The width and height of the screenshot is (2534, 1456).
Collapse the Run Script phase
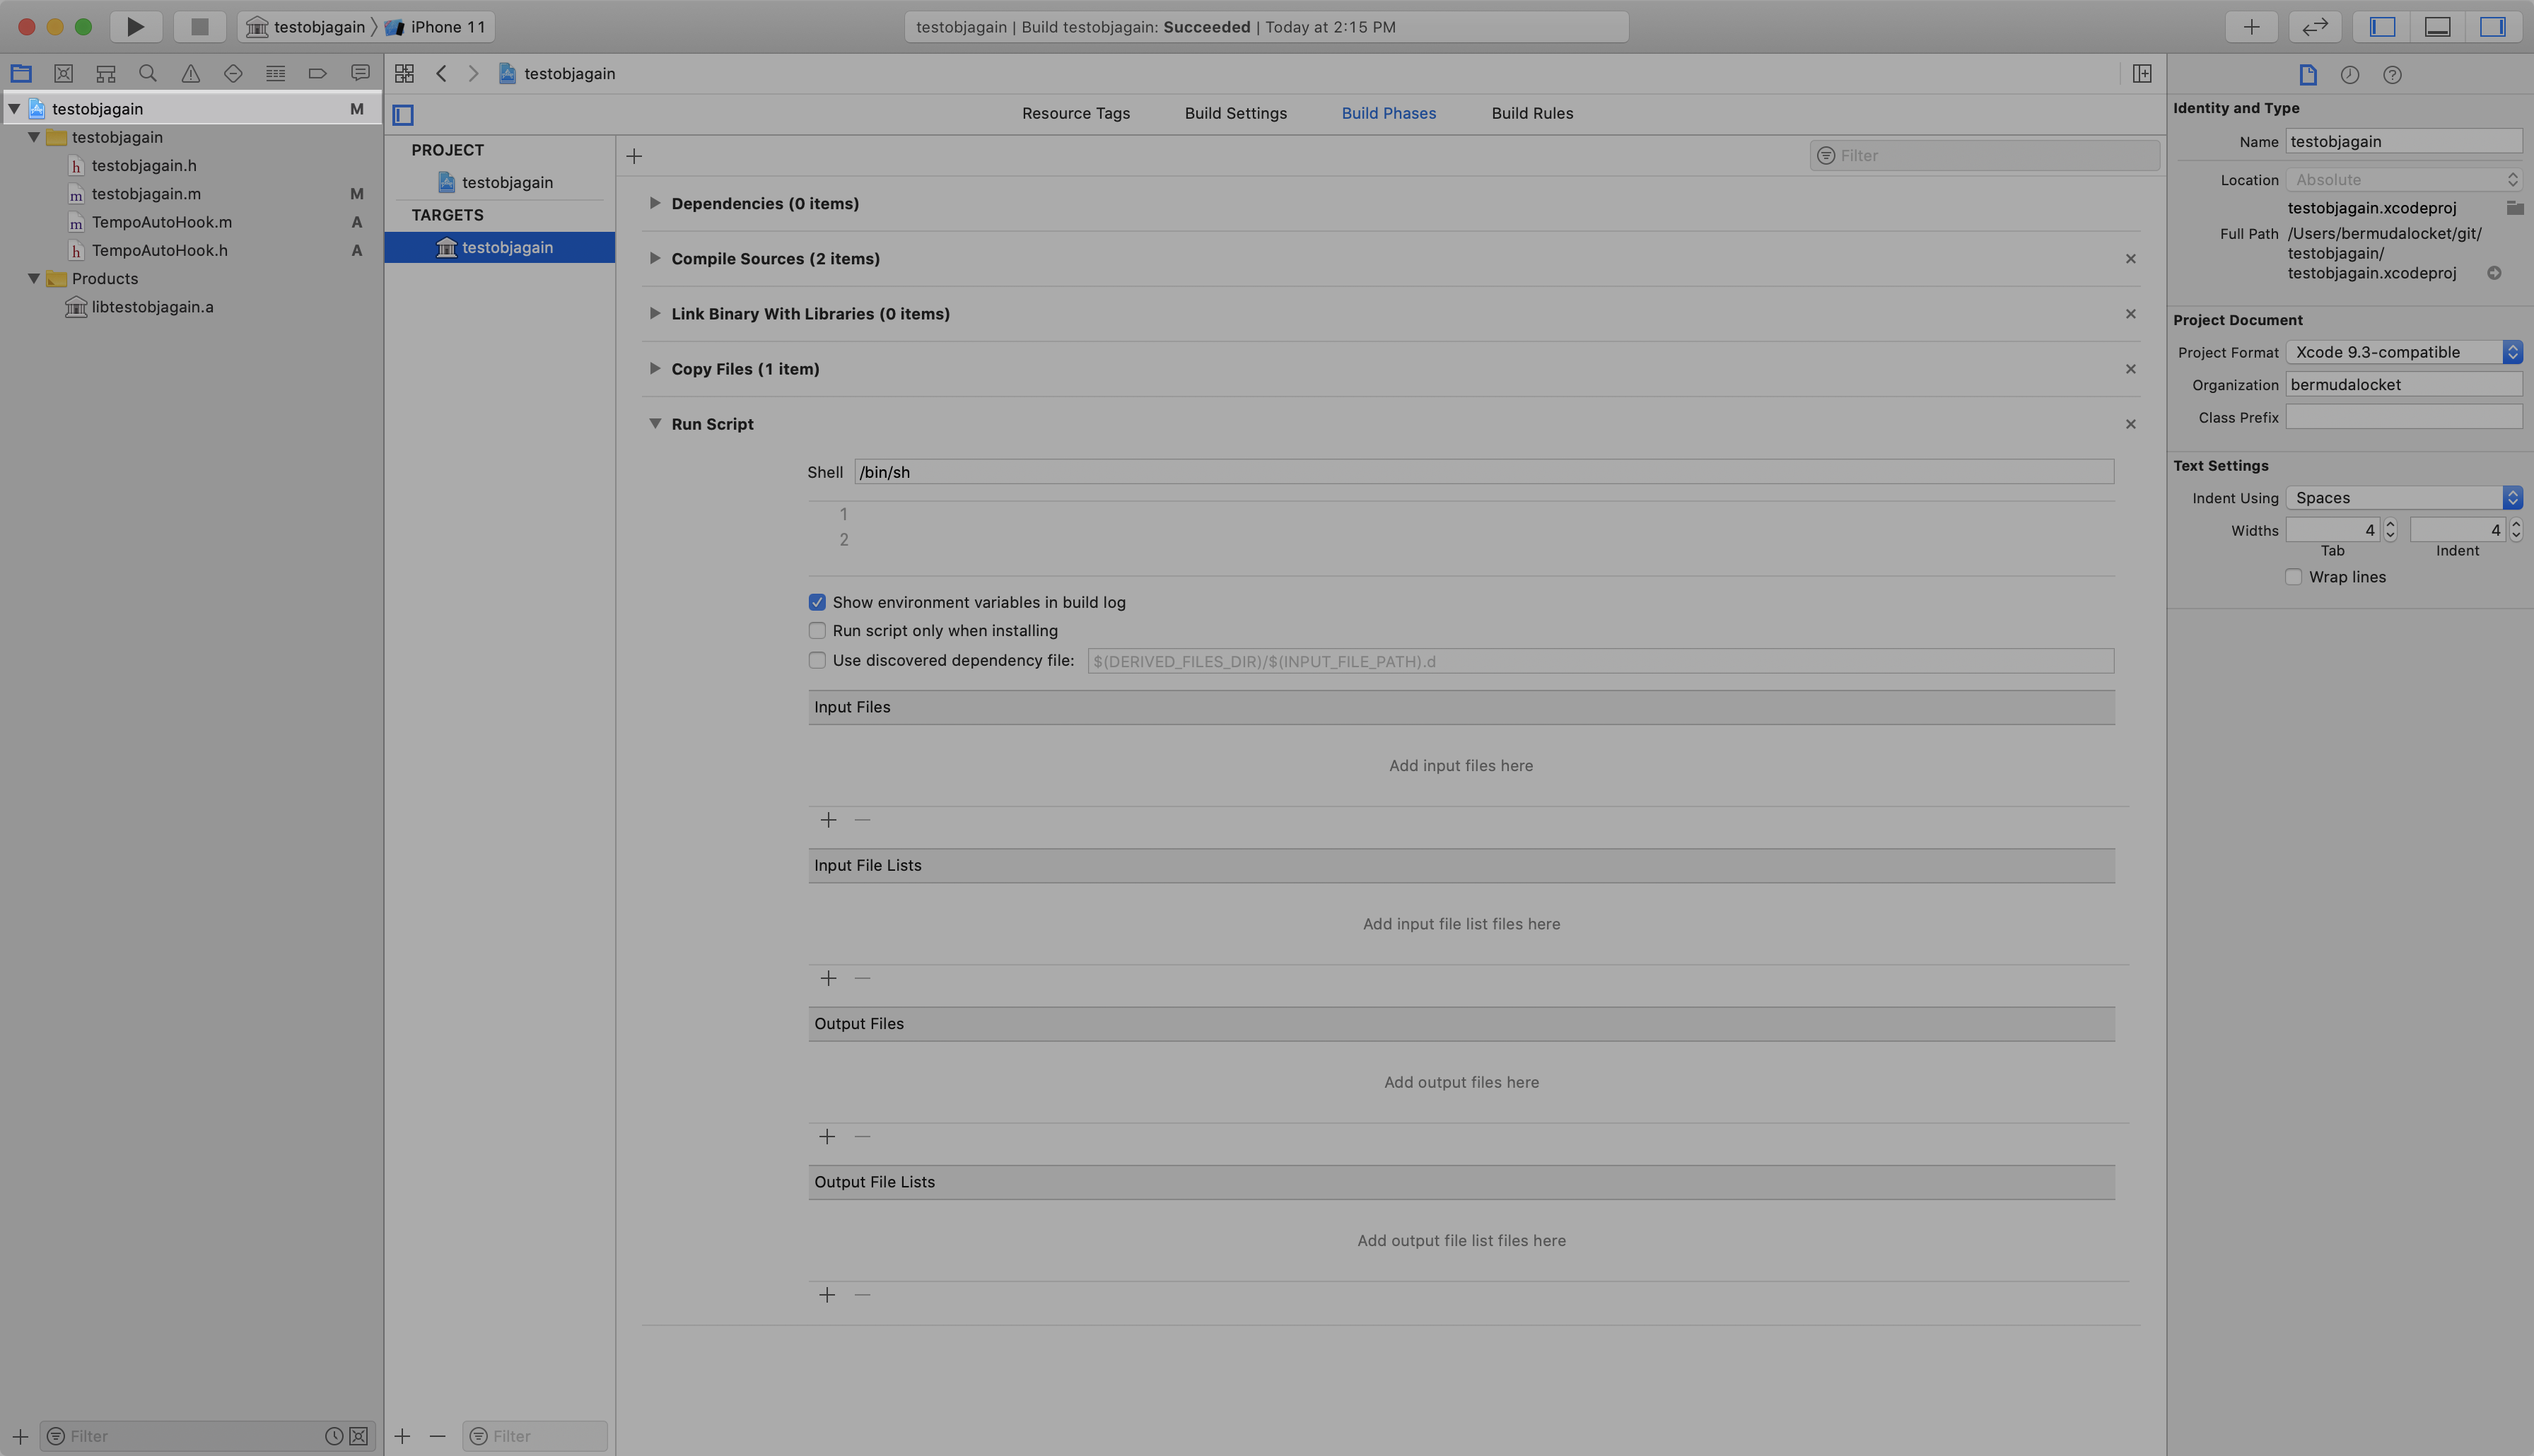click(654, 424)
